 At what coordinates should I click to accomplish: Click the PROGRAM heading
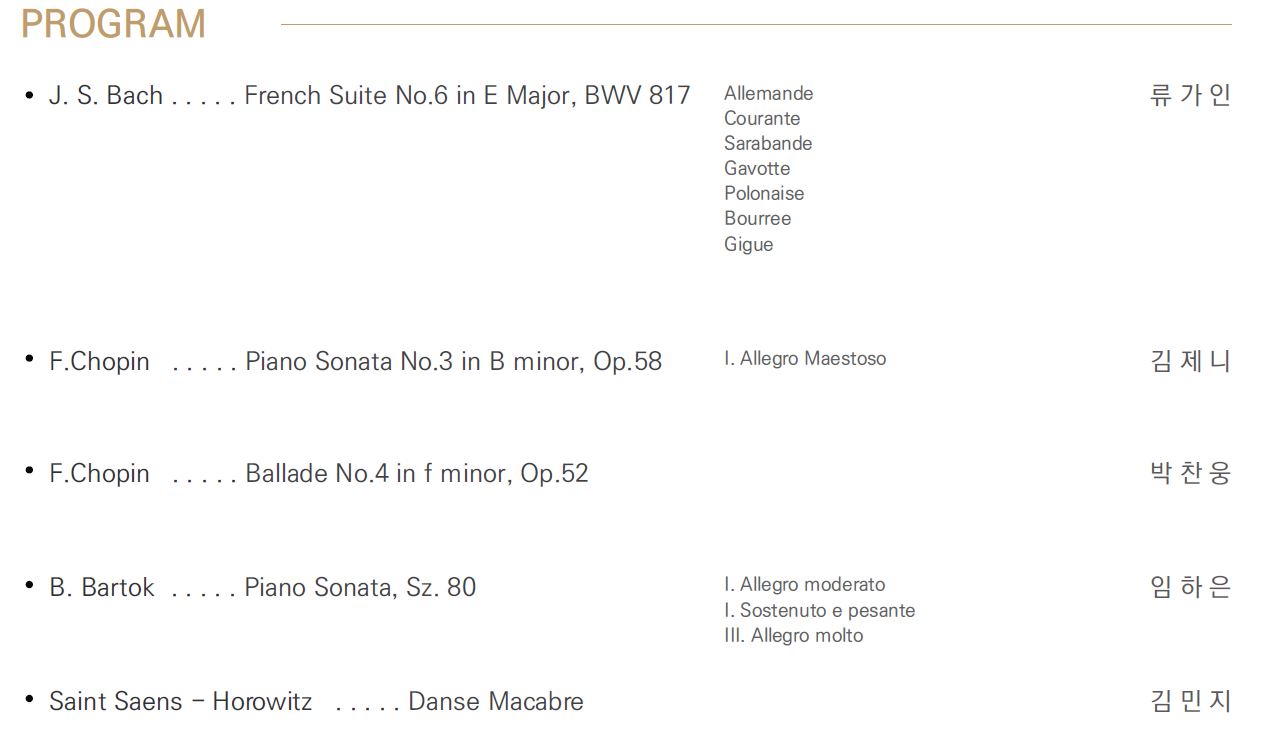(x=113, y=24)
